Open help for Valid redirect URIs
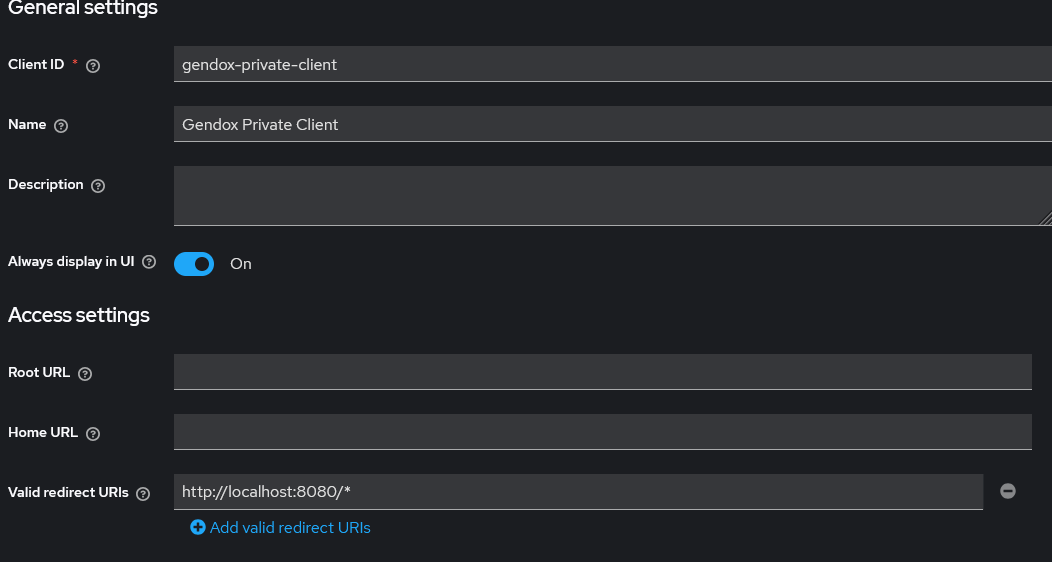Viewport: 1052px width, 562px height. point(143,494)
